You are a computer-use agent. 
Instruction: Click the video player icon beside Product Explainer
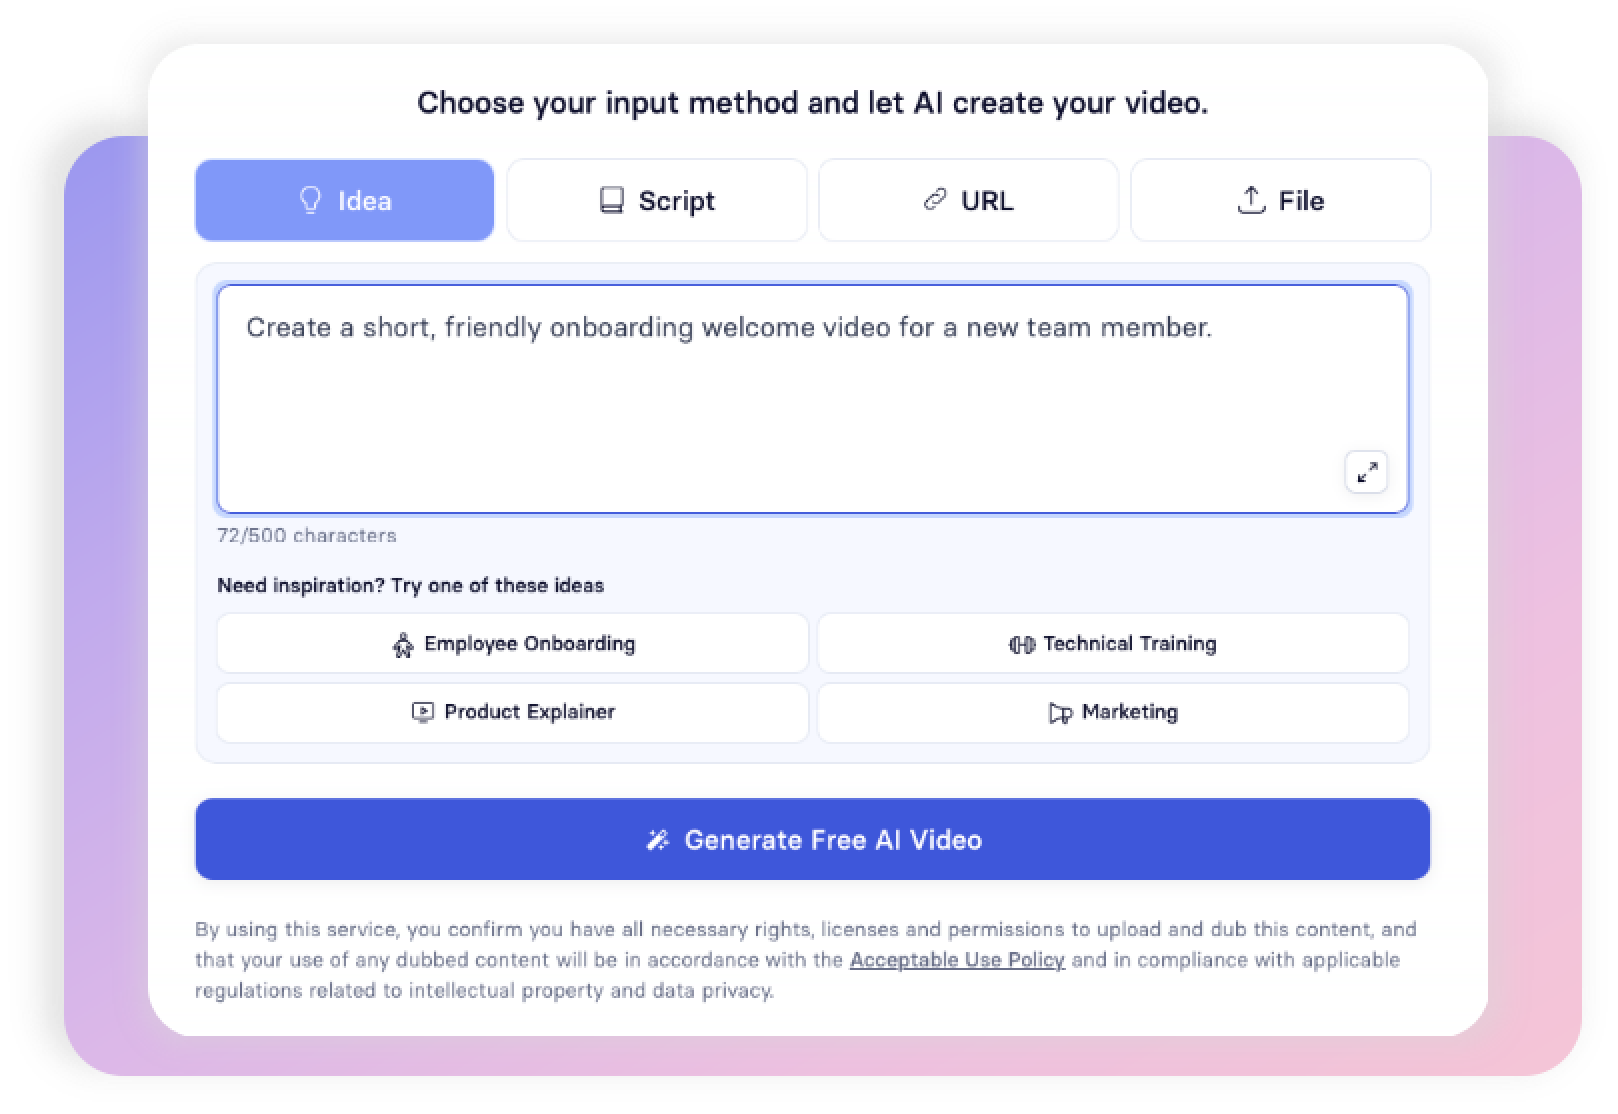click(x=423, y=712)
